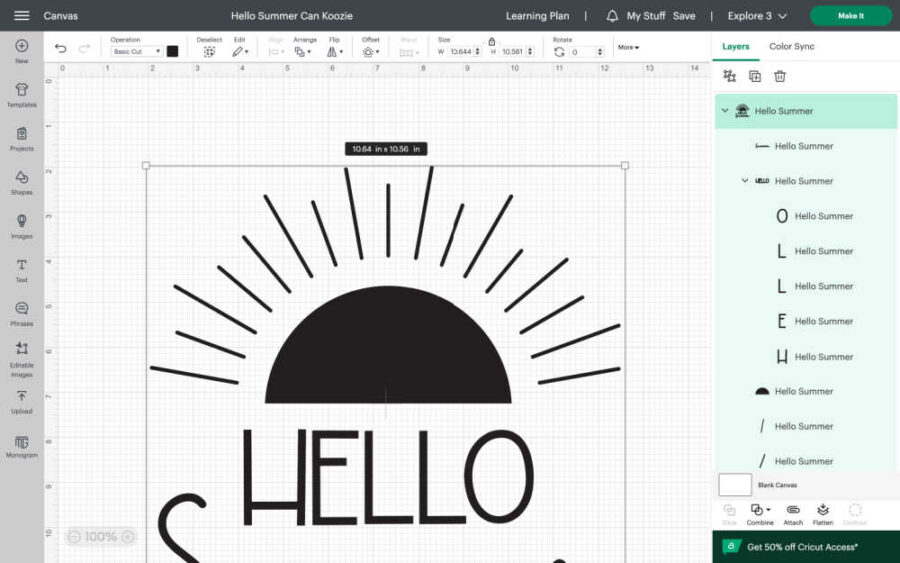
Task: Open the Templates panel in sidebar
Action: (x=21, y=95)
